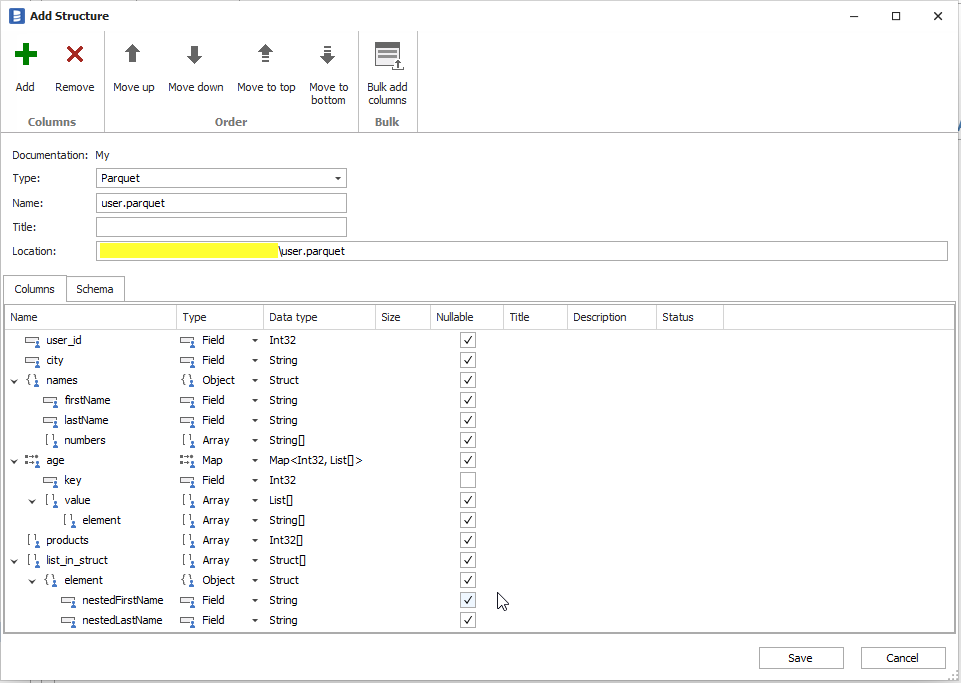Click the Move down arrow icon
The image size is (961, 683).
coord(195,55)
